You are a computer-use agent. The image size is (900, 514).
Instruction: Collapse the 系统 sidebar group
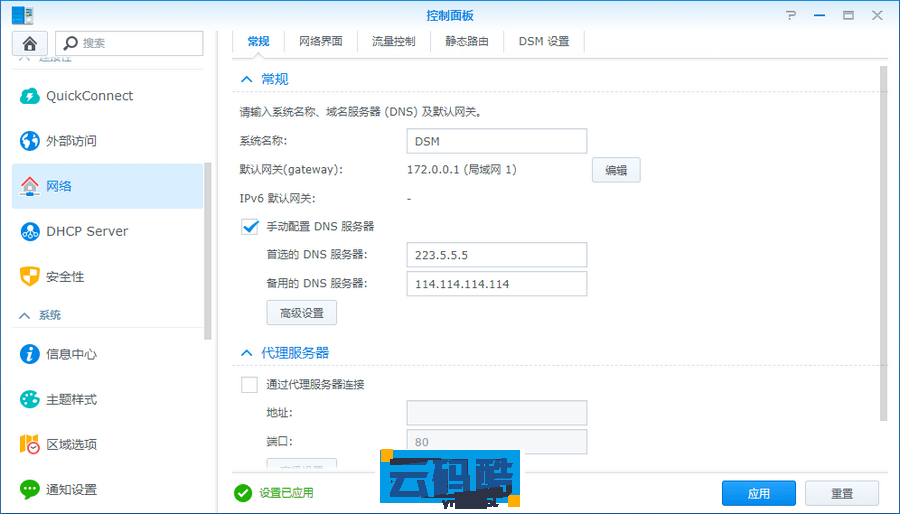(x=24, y=315)
